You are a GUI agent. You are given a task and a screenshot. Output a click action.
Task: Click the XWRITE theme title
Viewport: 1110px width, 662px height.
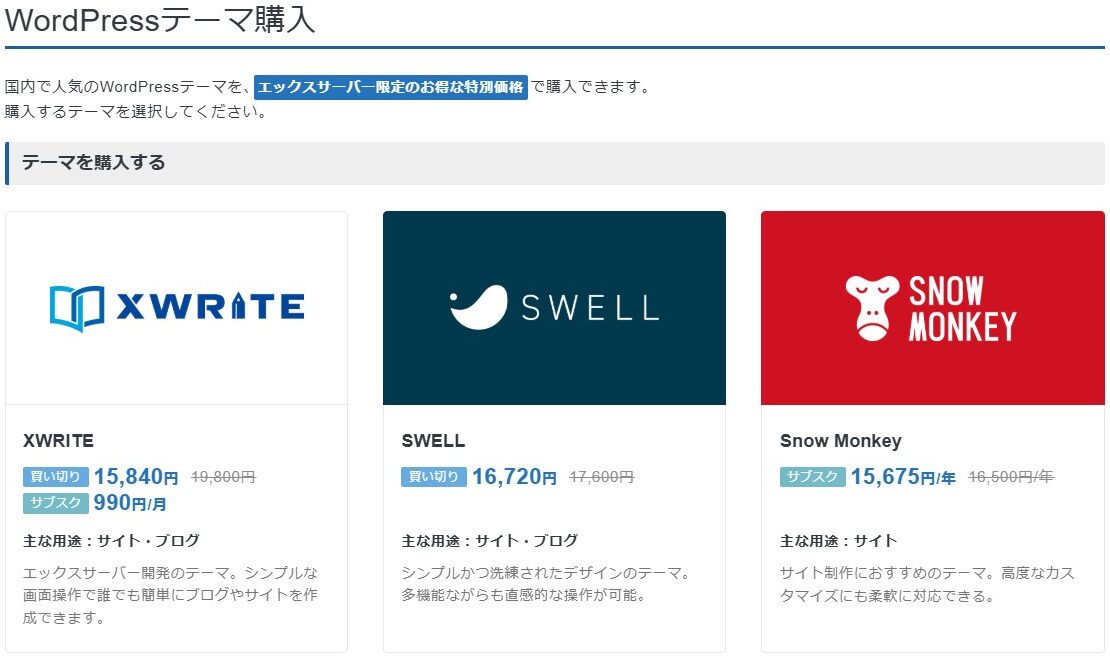point(58,440)
